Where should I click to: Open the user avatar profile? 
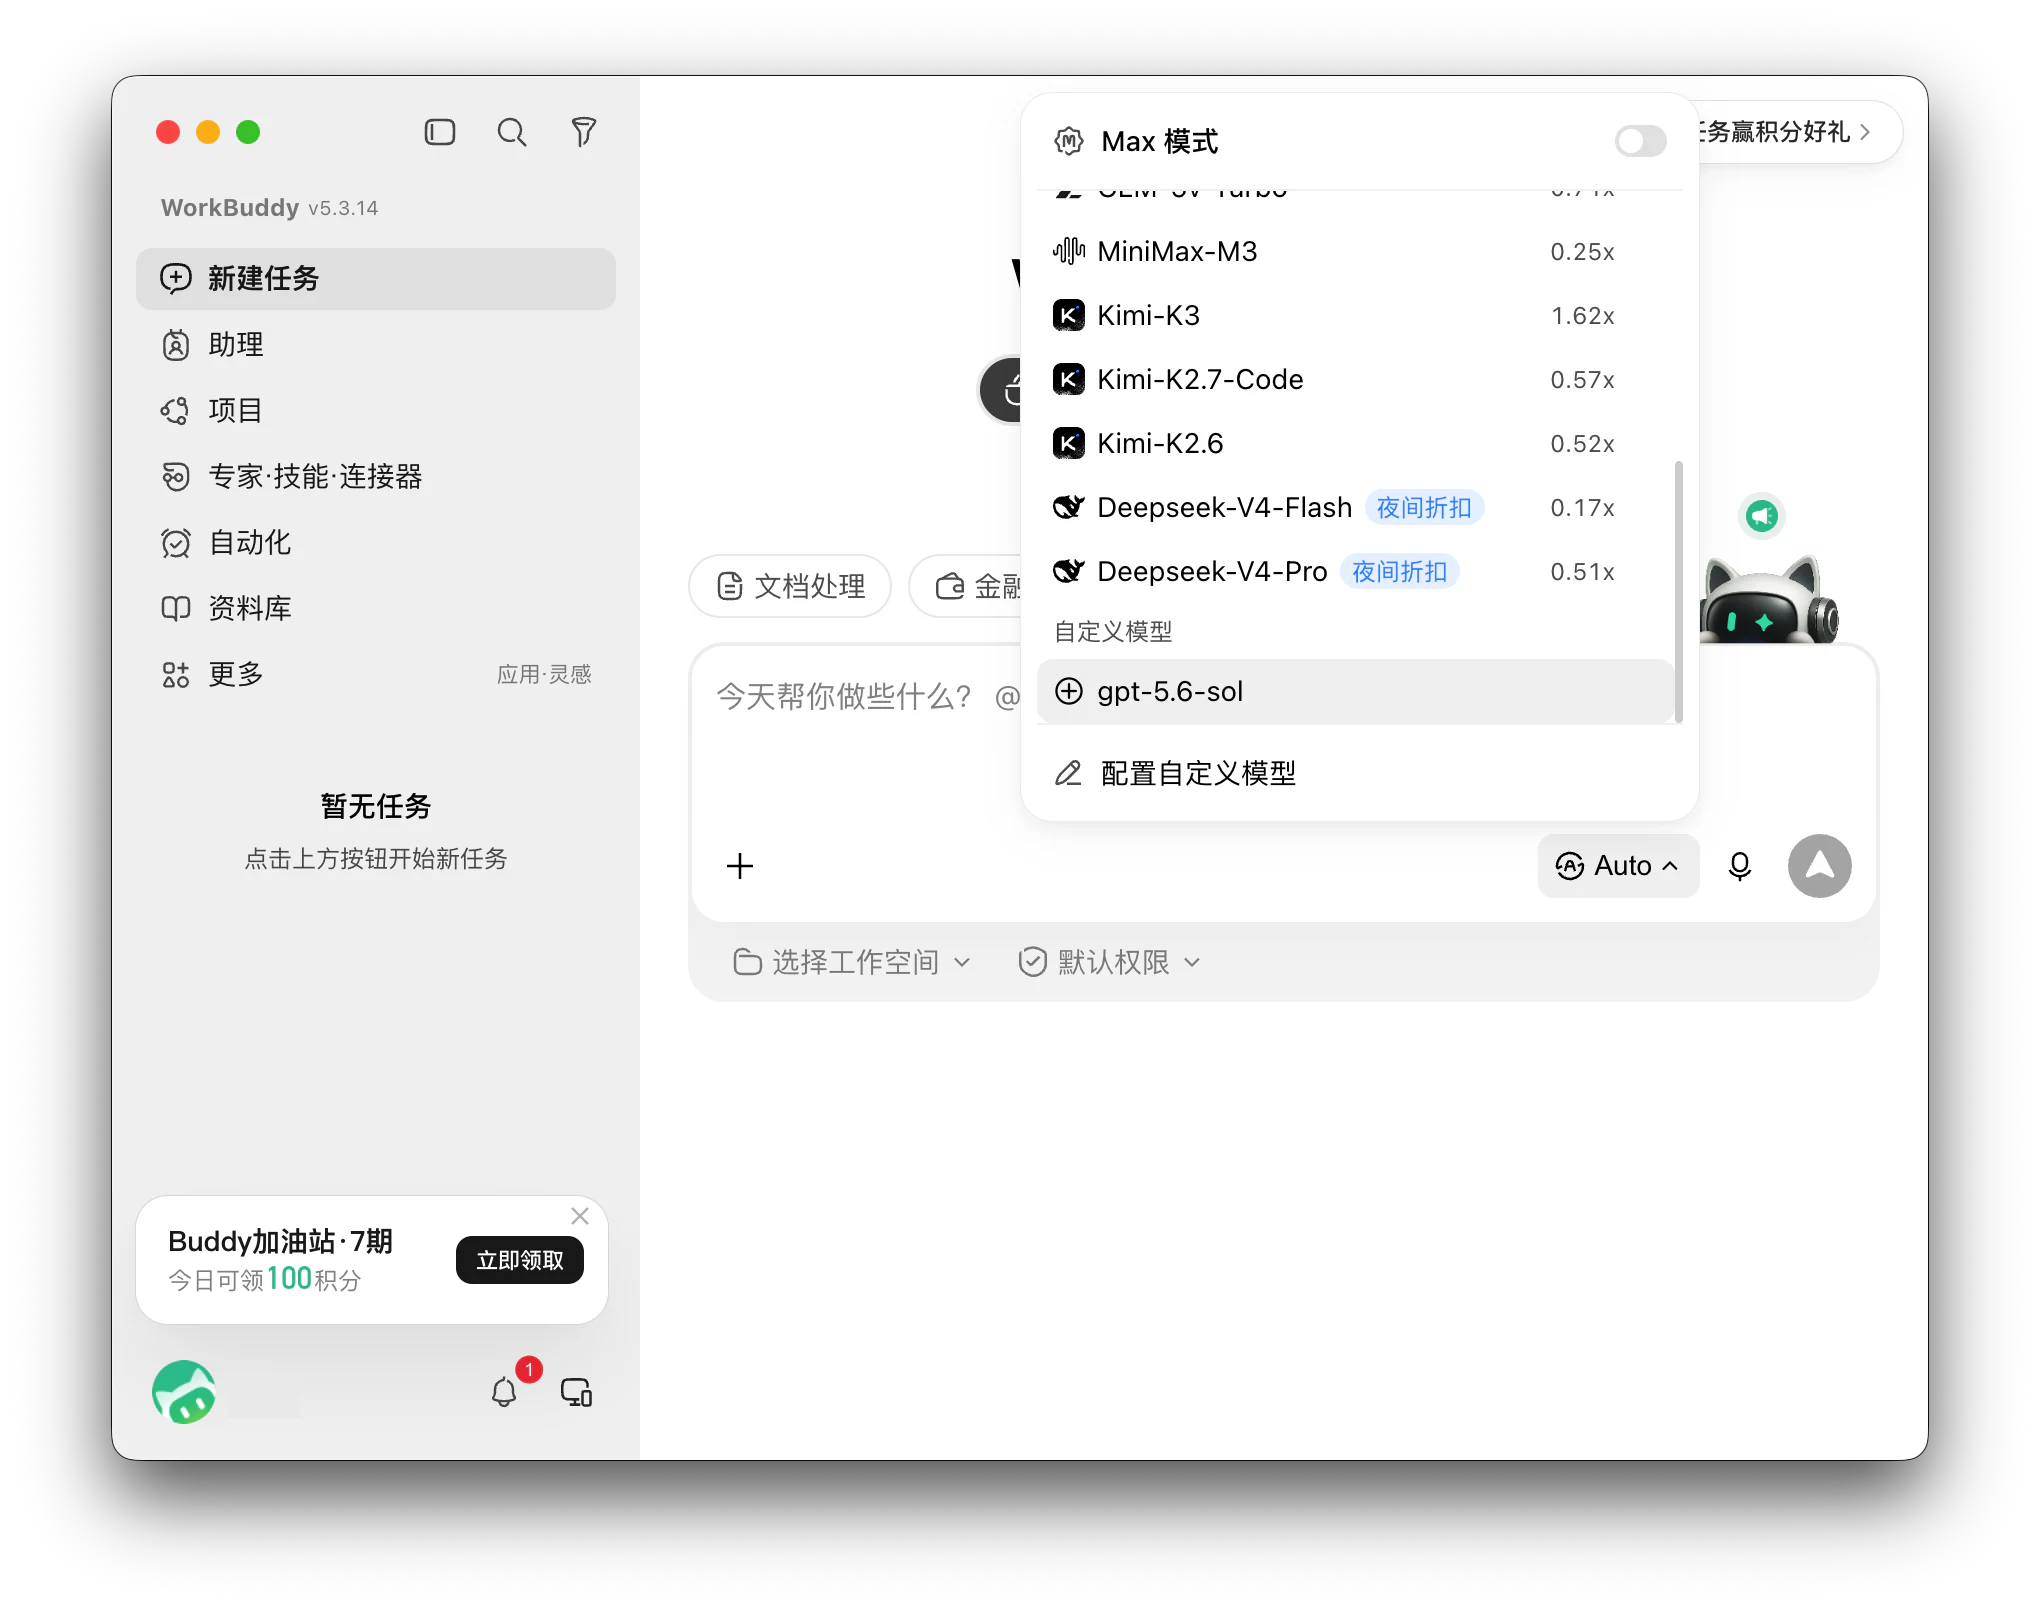coord(184,1392)
